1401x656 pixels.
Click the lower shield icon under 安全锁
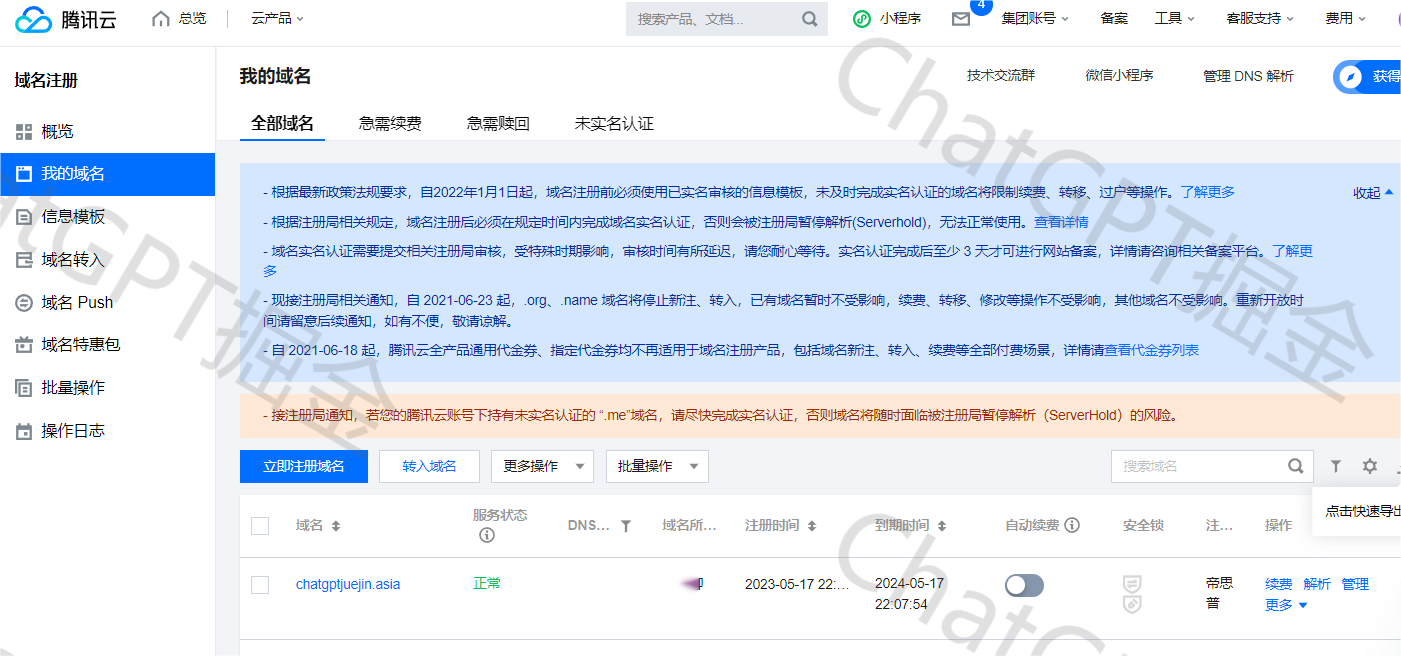tap(1133, 604)
